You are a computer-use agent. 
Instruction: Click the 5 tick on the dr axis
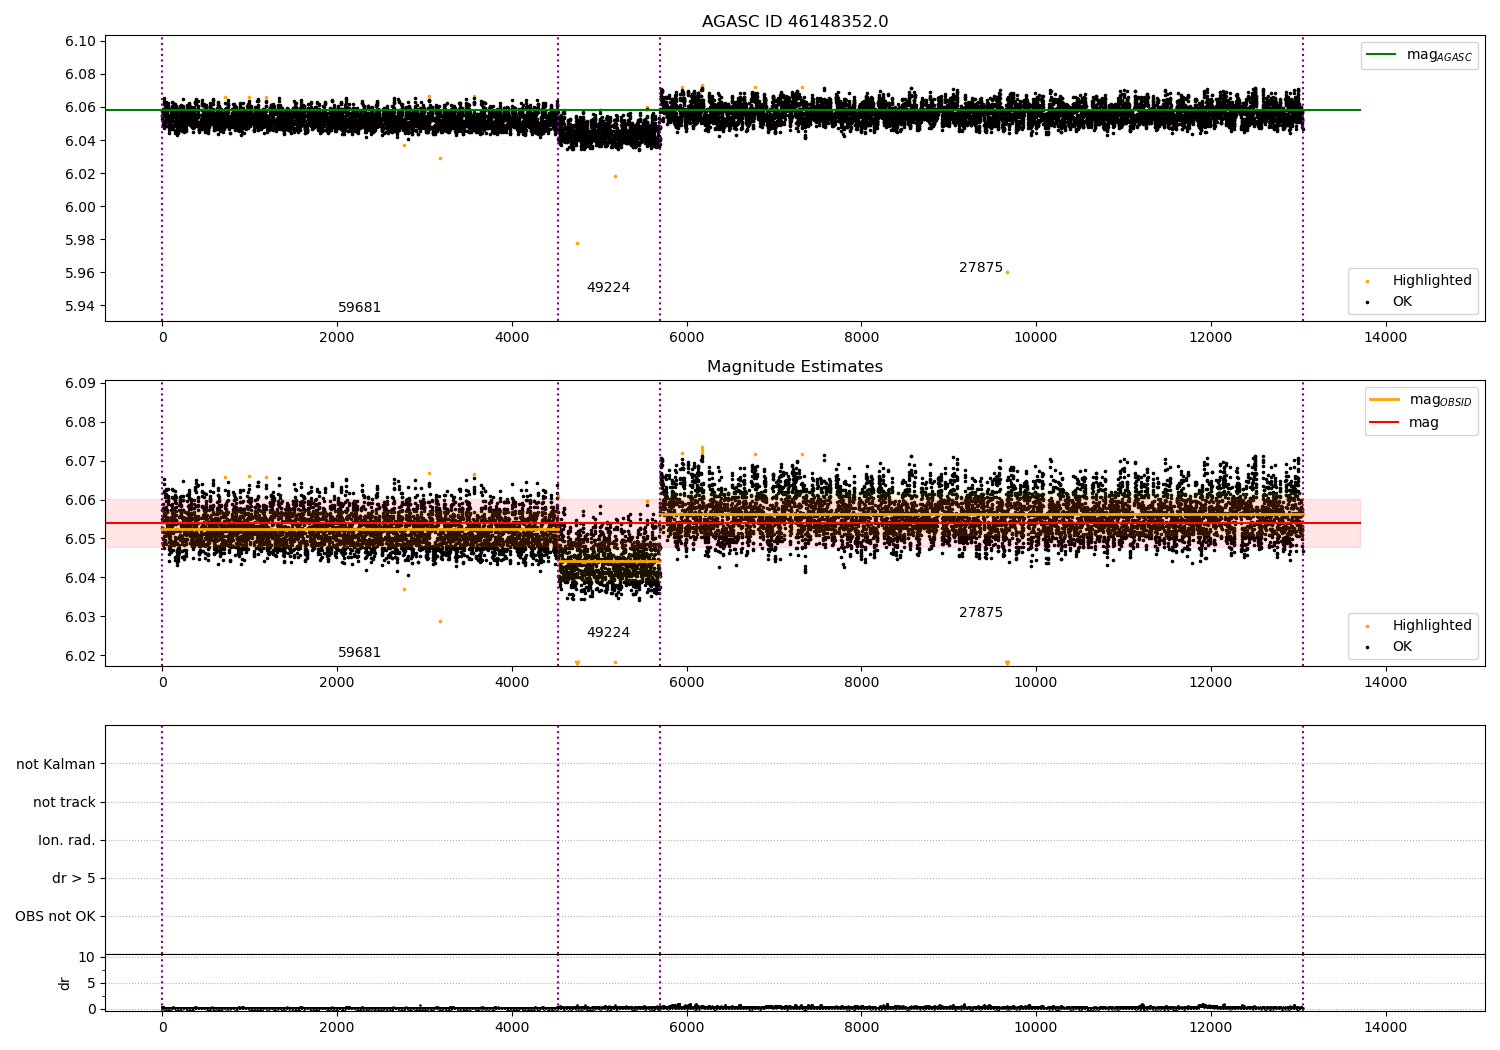(x=91, y=984)
